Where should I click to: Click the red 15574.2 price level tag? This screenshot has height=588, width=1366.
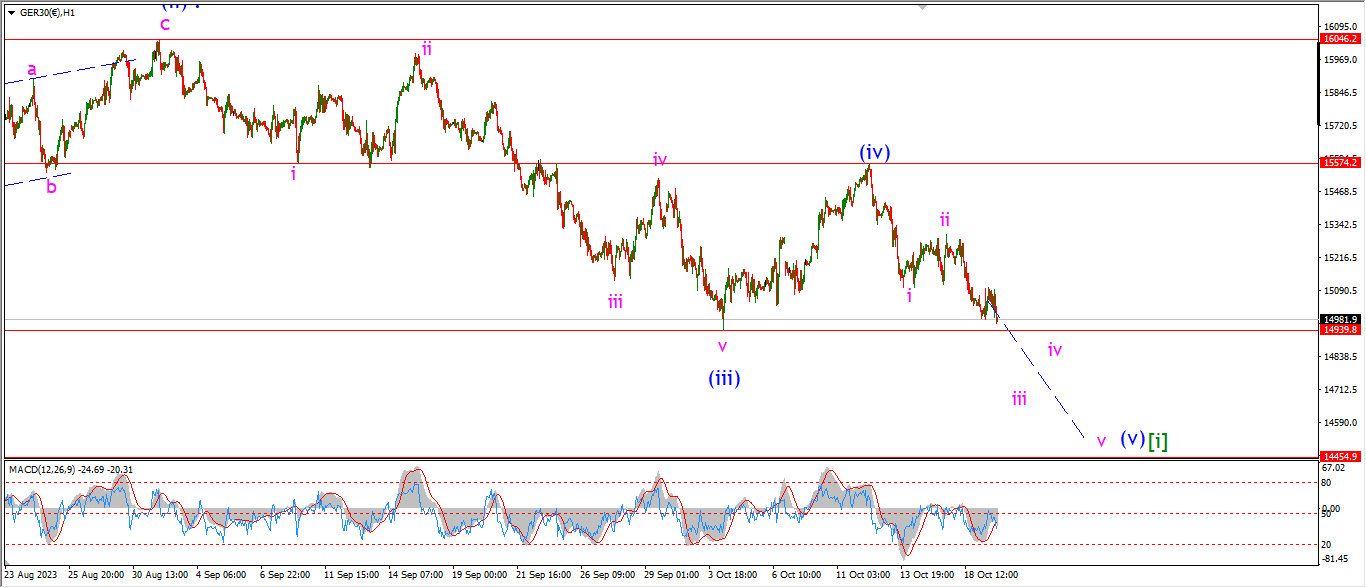[x=1338, y=162]
